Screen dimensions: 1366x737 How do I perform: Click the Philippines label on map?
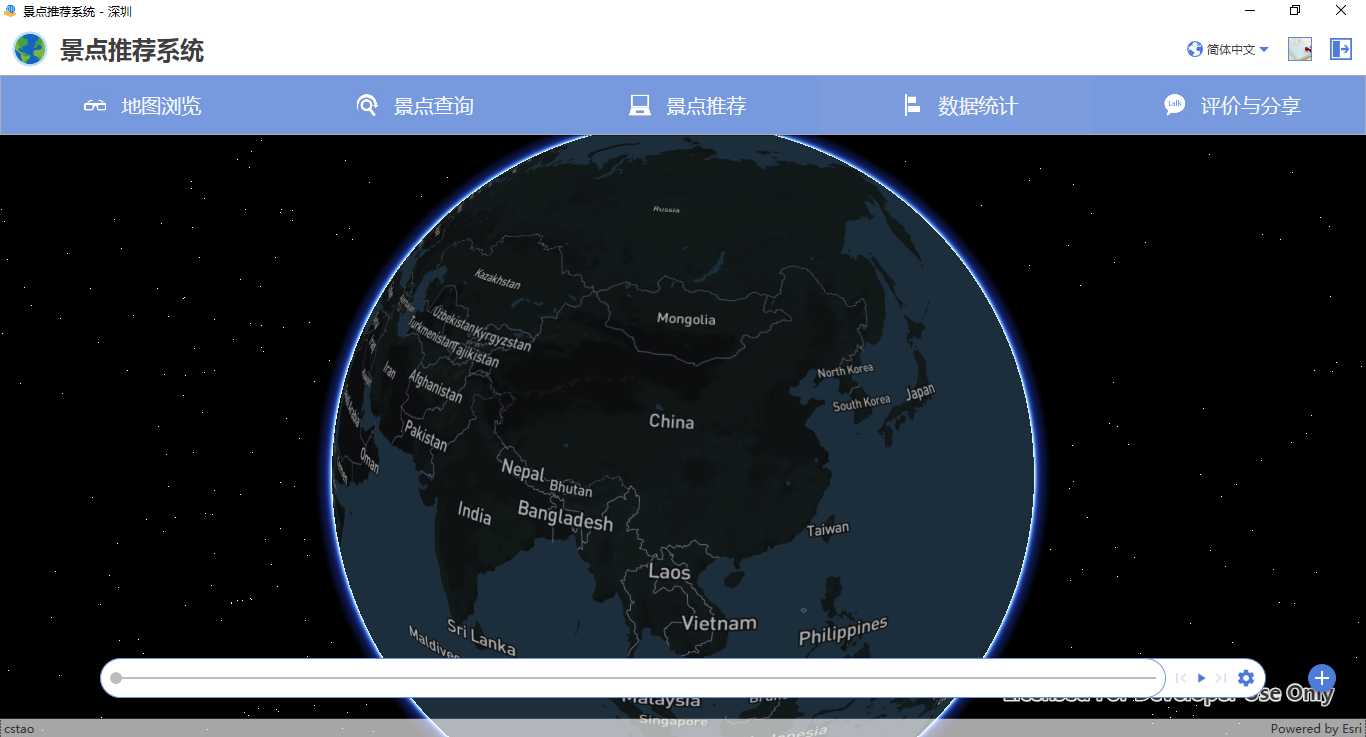843,631
